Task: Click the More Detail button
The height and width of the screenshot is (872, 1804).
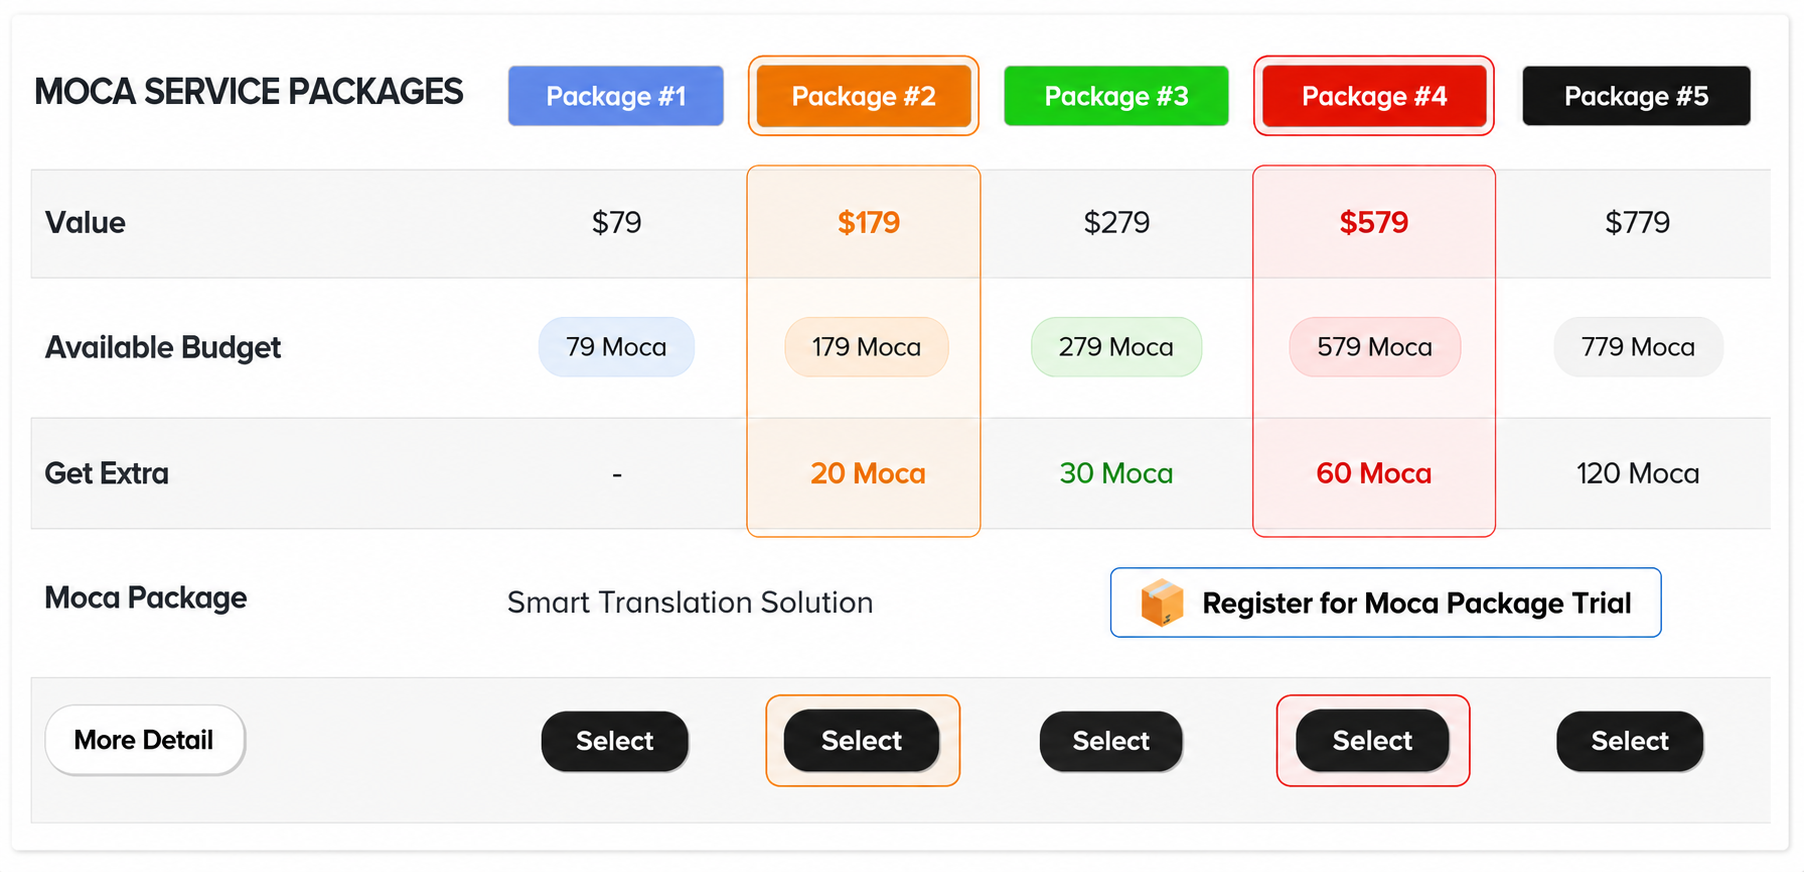Action: pos(144,740)
